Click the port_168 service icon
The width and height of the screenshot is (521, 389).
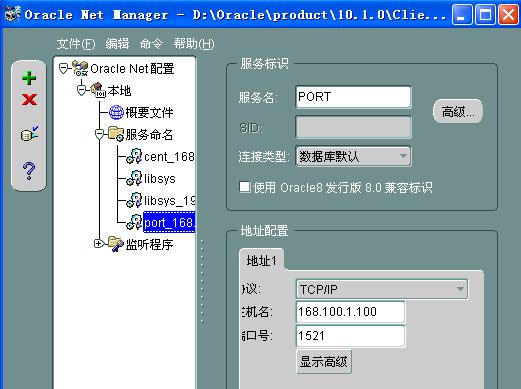[134, 222]
